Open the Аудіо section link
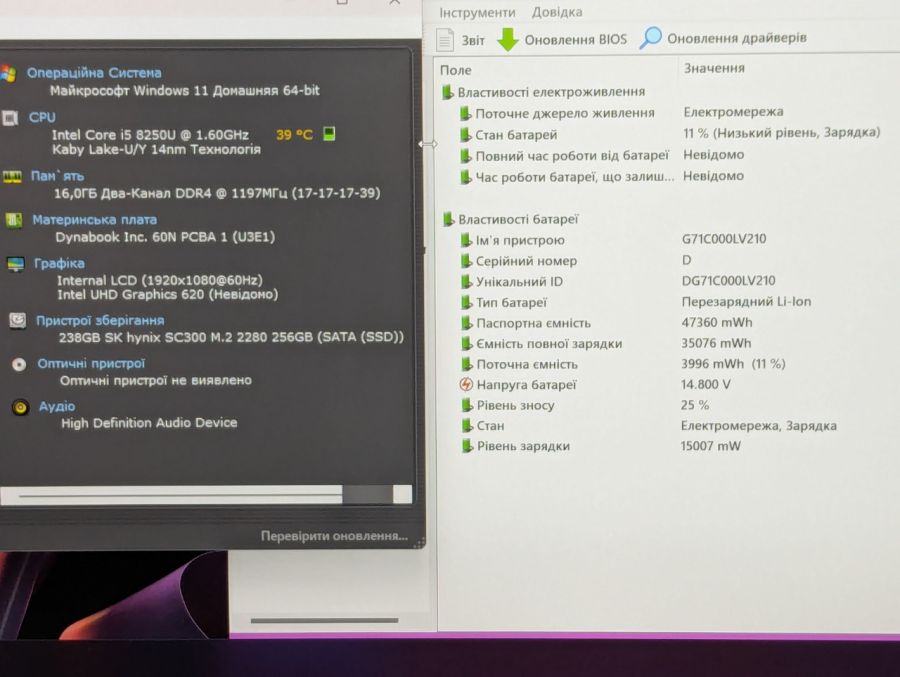900x677 pixels. click(57, 406)
